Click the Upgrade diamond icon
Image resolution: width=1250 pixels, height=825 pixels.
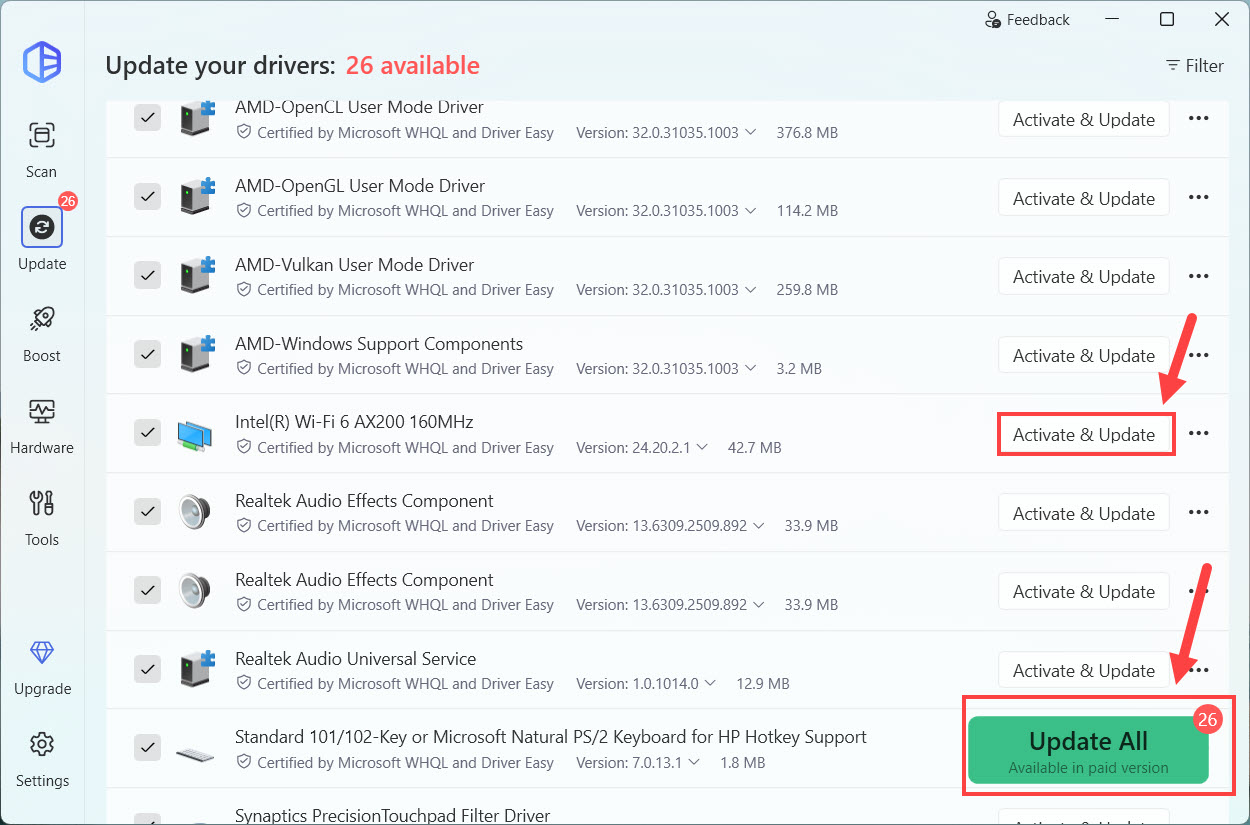42,653
